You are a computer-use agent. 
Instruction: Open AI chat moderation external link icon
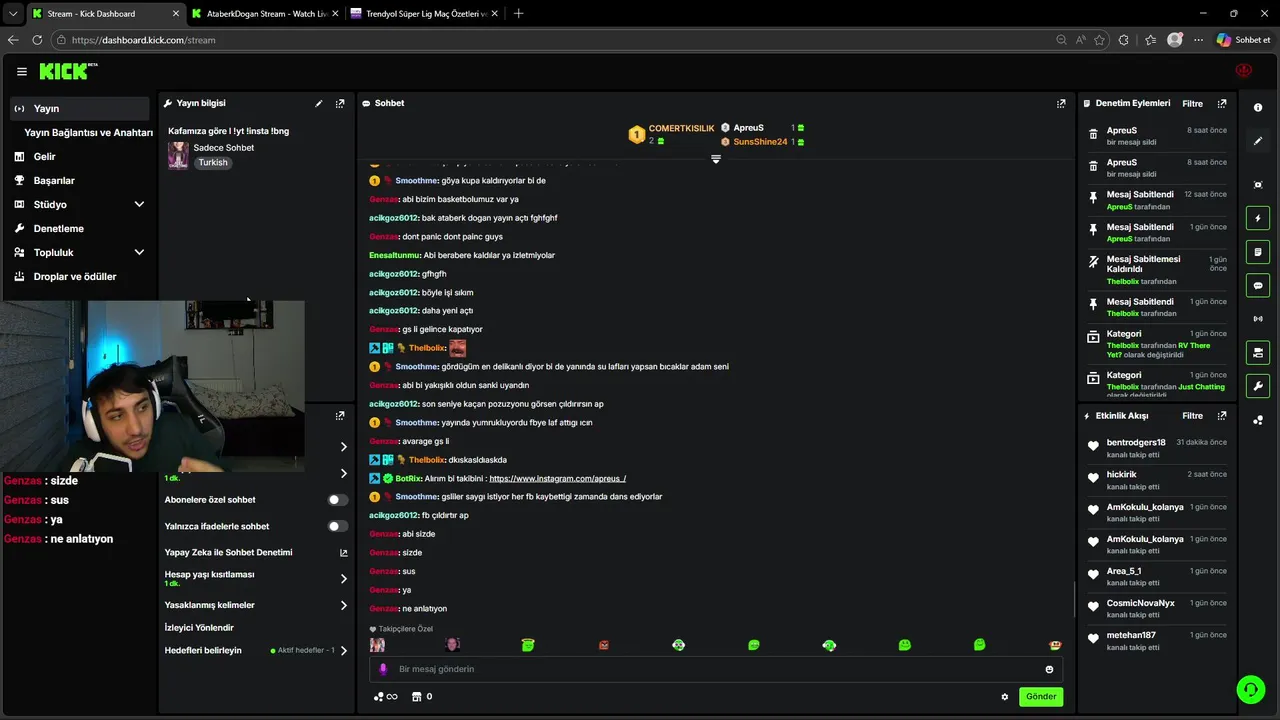[x=344, y=552]
